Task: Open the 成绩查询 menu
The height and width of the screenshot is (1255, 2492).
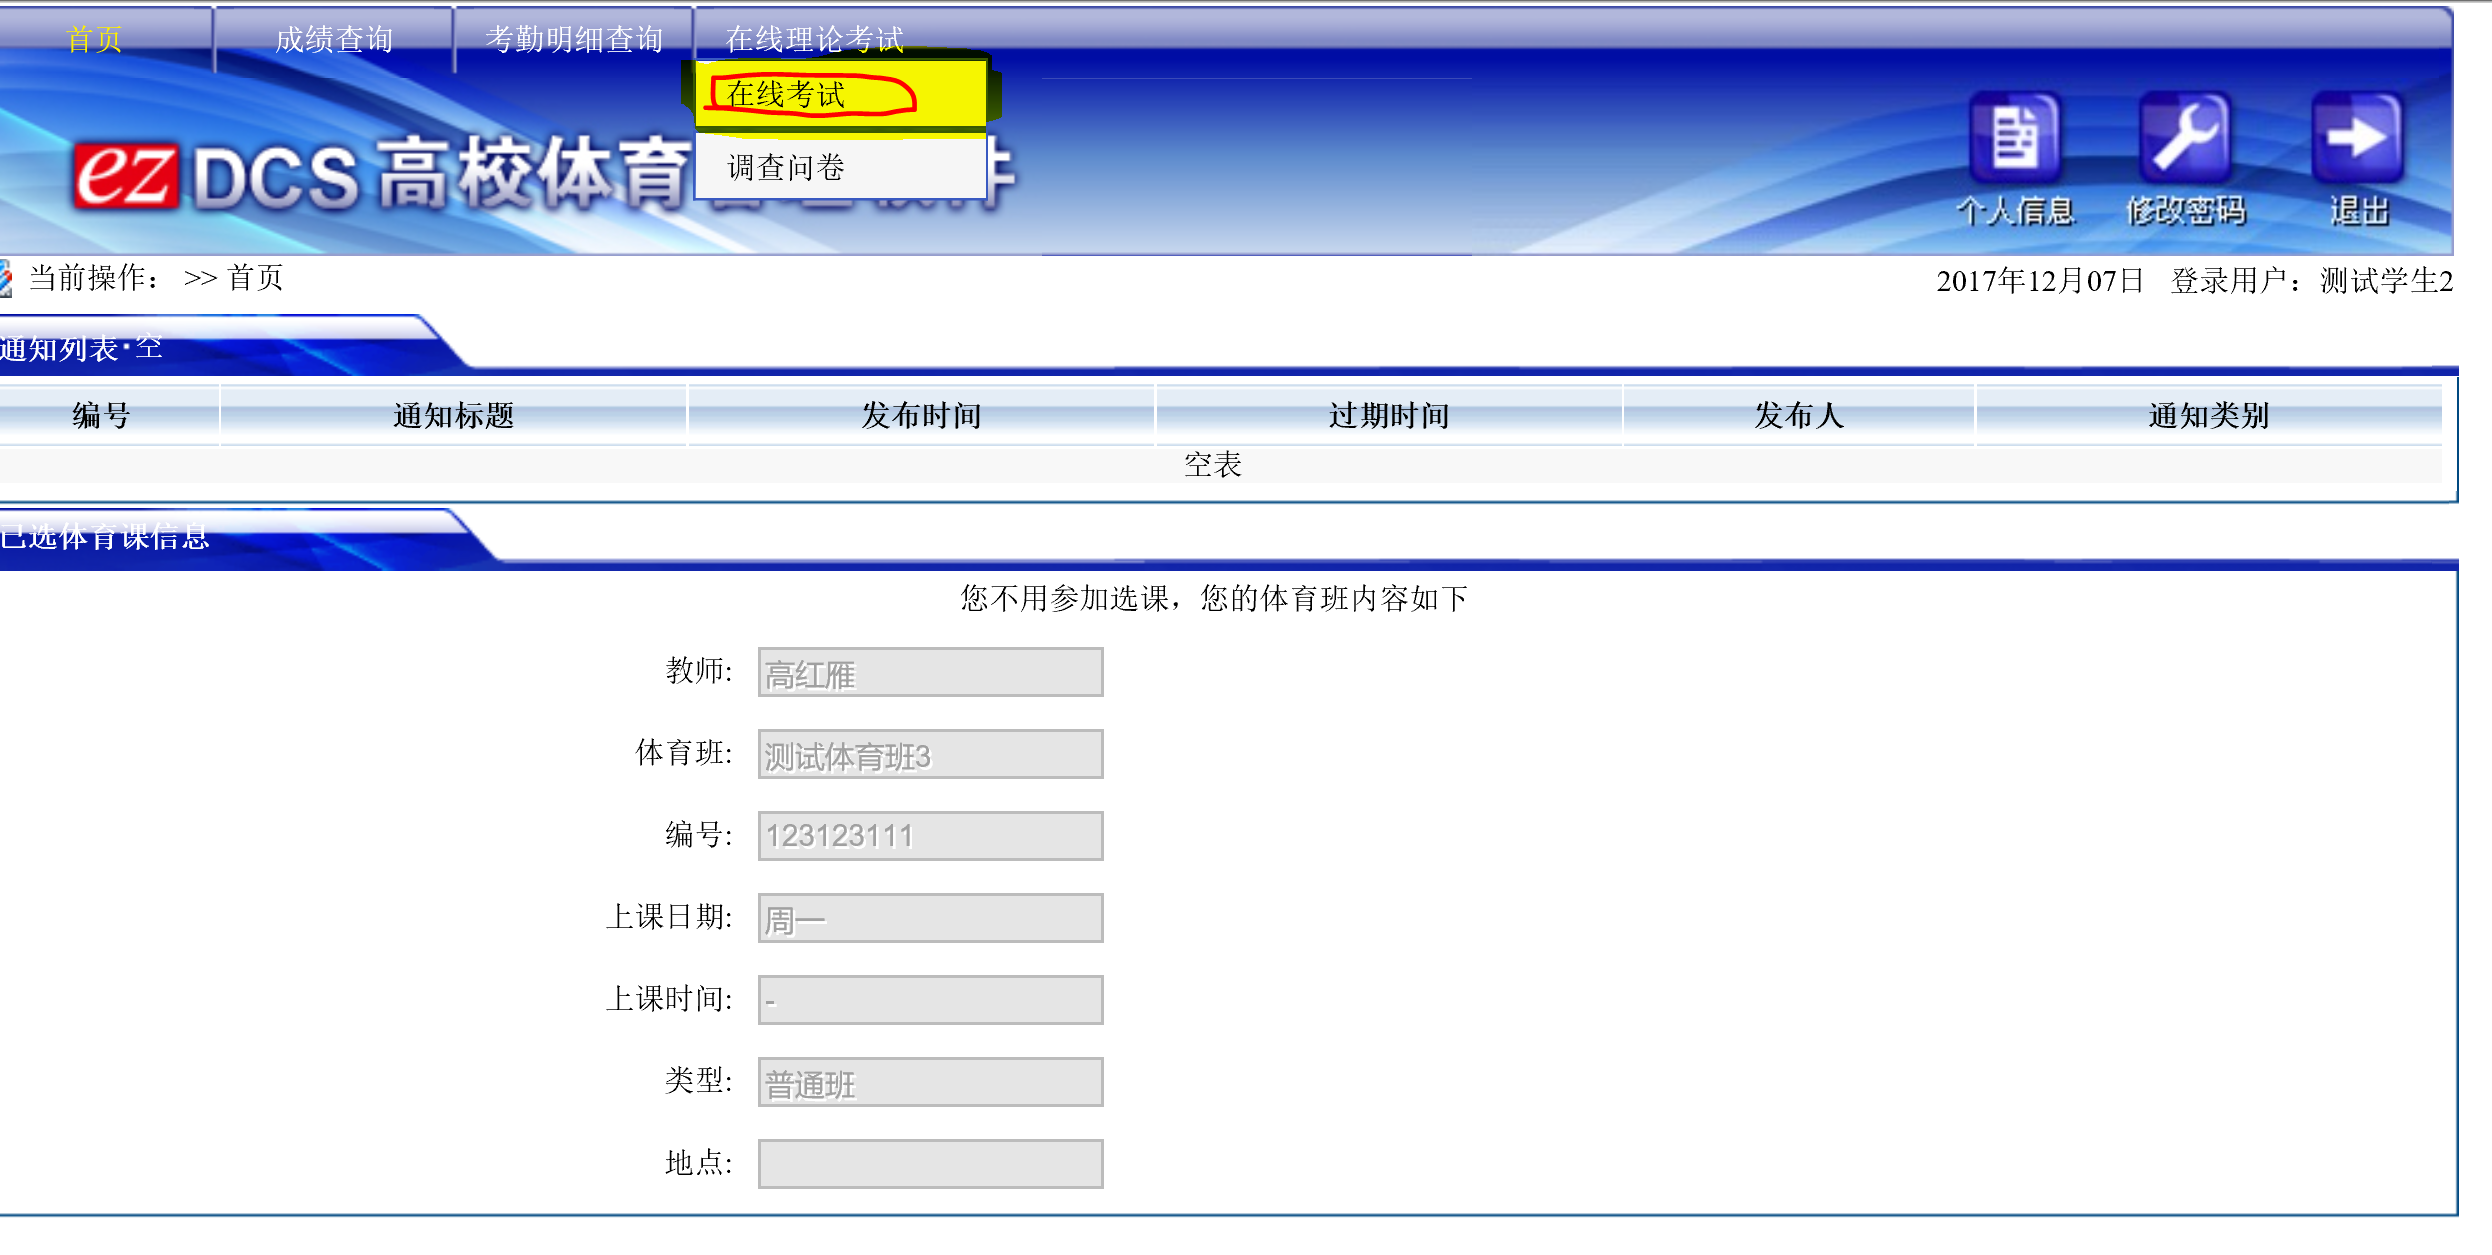Action: (x=334, y=39)
